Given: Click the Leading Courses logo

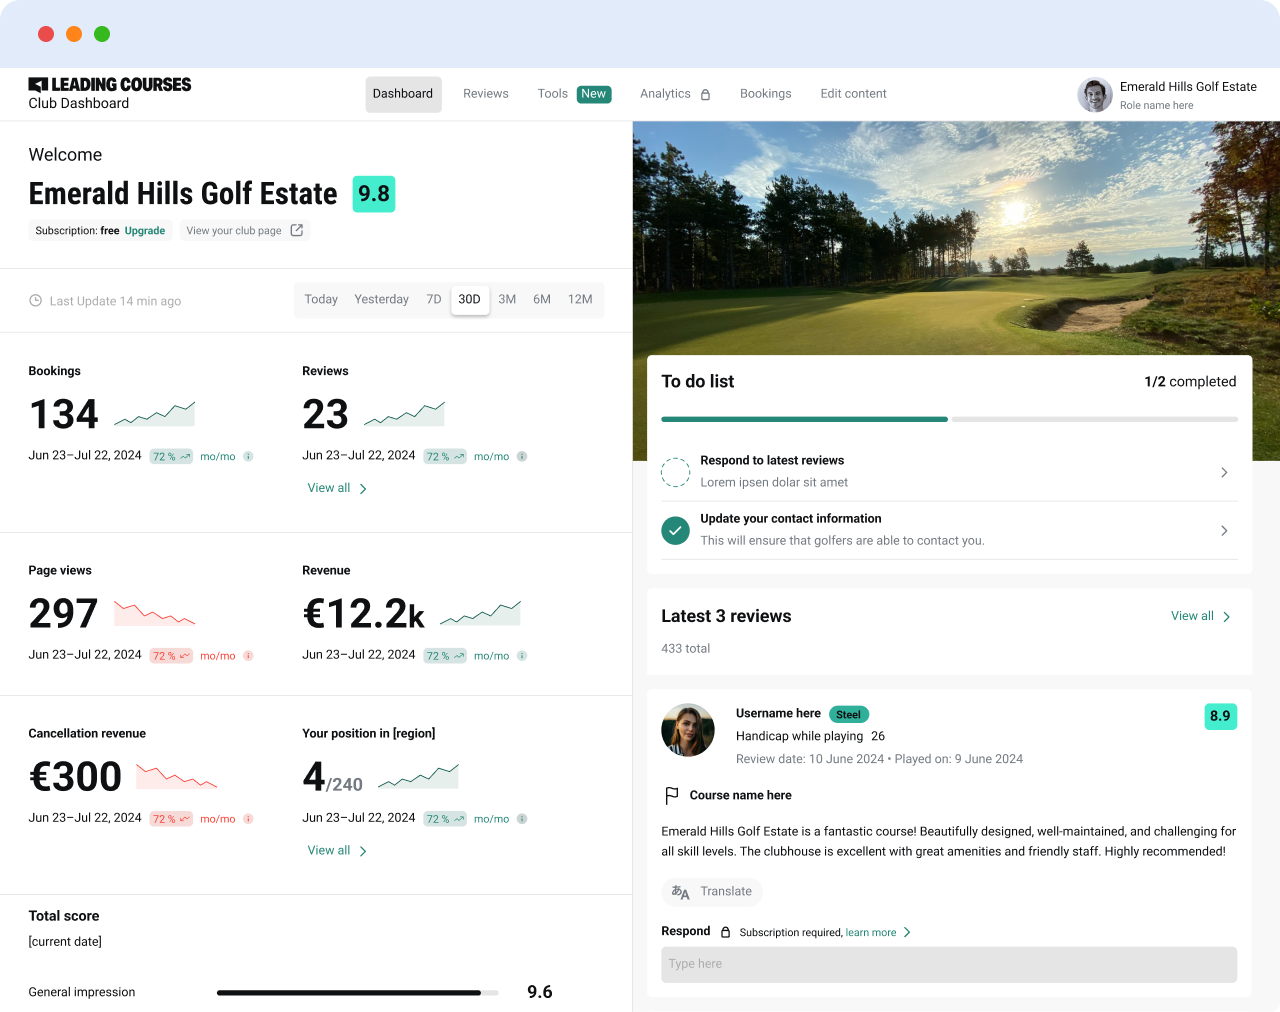Looking at the screenshot, I should point(109,85).
